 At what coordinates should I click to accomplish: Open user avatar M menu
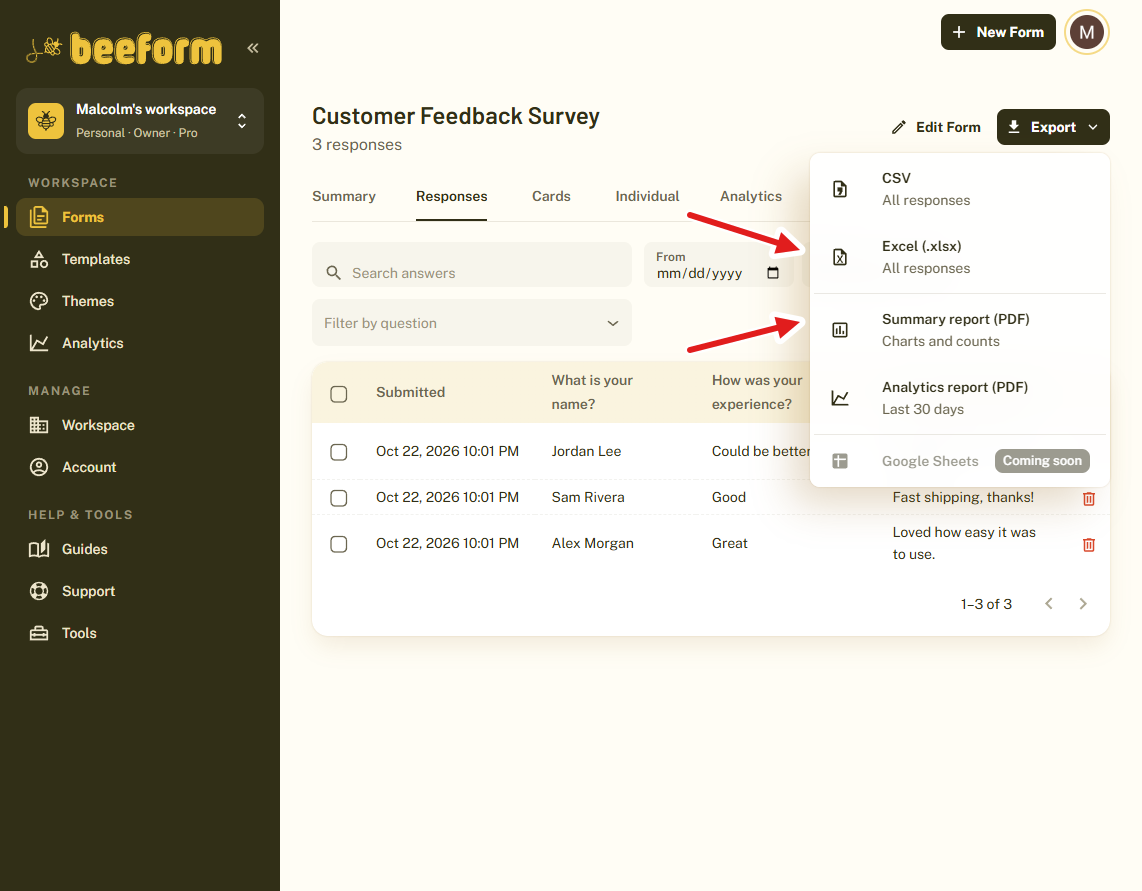click(1087, 32)
